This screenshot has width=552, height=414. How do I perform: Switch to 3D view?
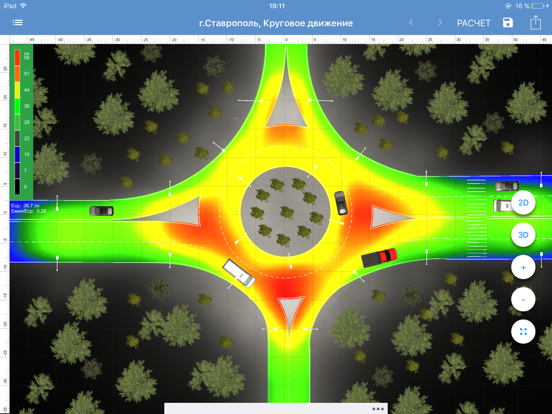523,235
